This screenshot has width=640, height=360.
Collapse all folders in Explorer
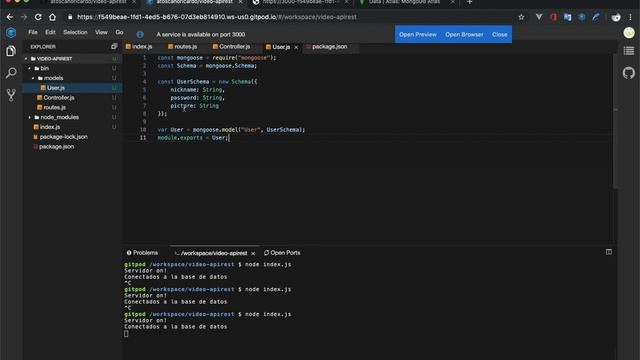pos(114,47)
